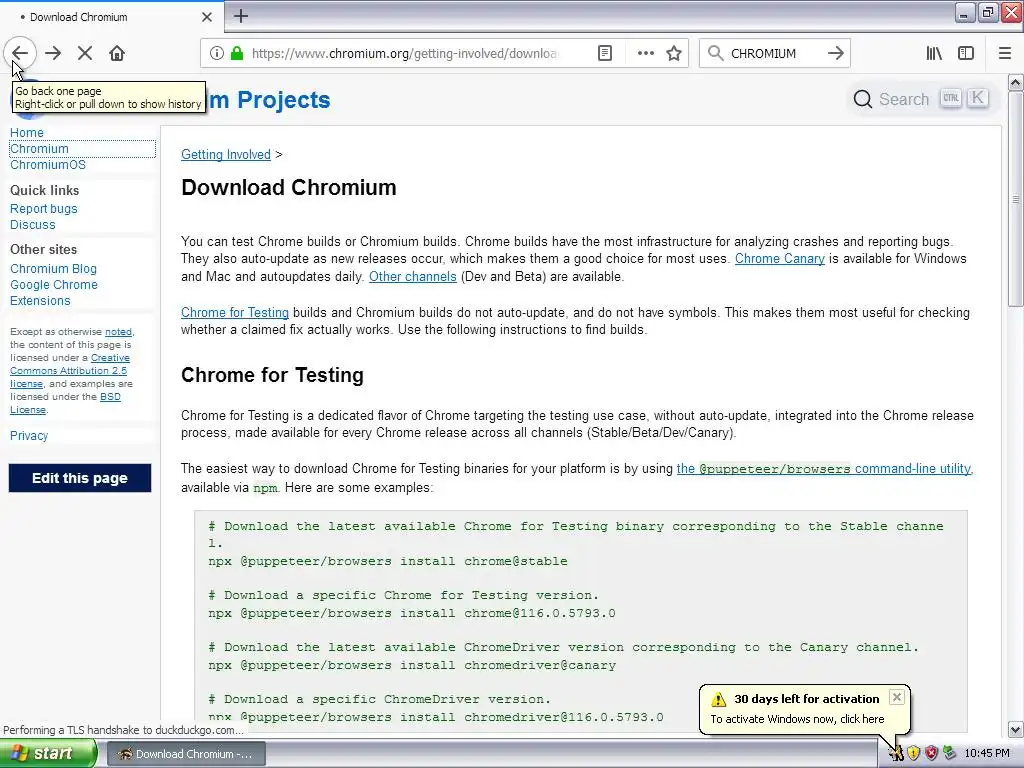
Task: Click the yellow security shield tray icon
Action: (914, 754)
